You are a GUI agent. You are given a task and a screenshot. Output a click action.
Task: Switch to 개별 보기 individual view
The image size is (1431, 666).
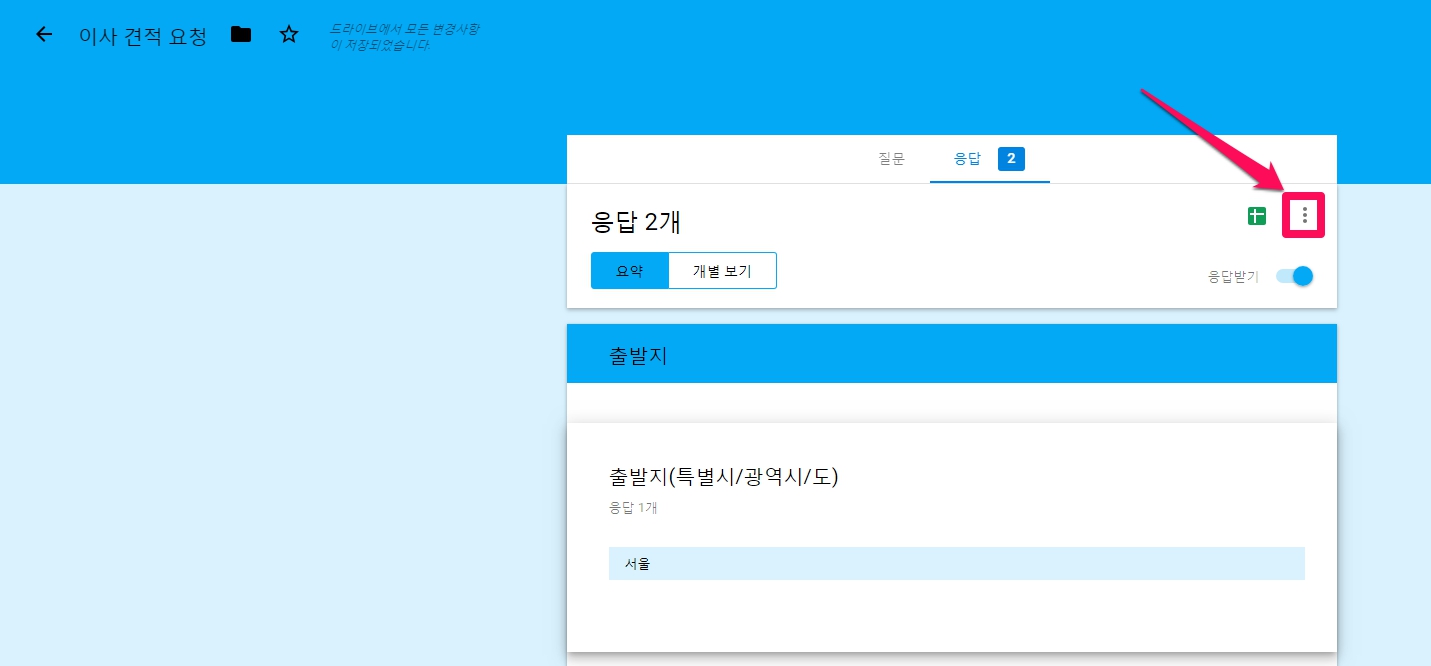(x=722, y=271)
